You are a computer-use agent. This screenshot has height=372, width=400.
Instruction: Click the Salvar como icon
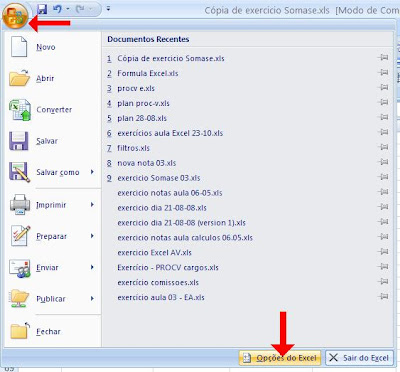19,172
